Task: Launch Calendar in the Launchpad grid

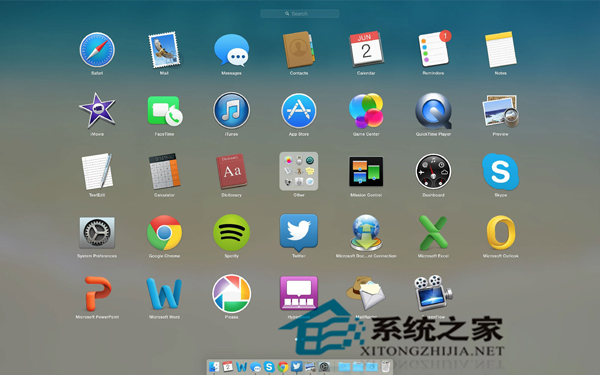Action: (x=366, y=49)
